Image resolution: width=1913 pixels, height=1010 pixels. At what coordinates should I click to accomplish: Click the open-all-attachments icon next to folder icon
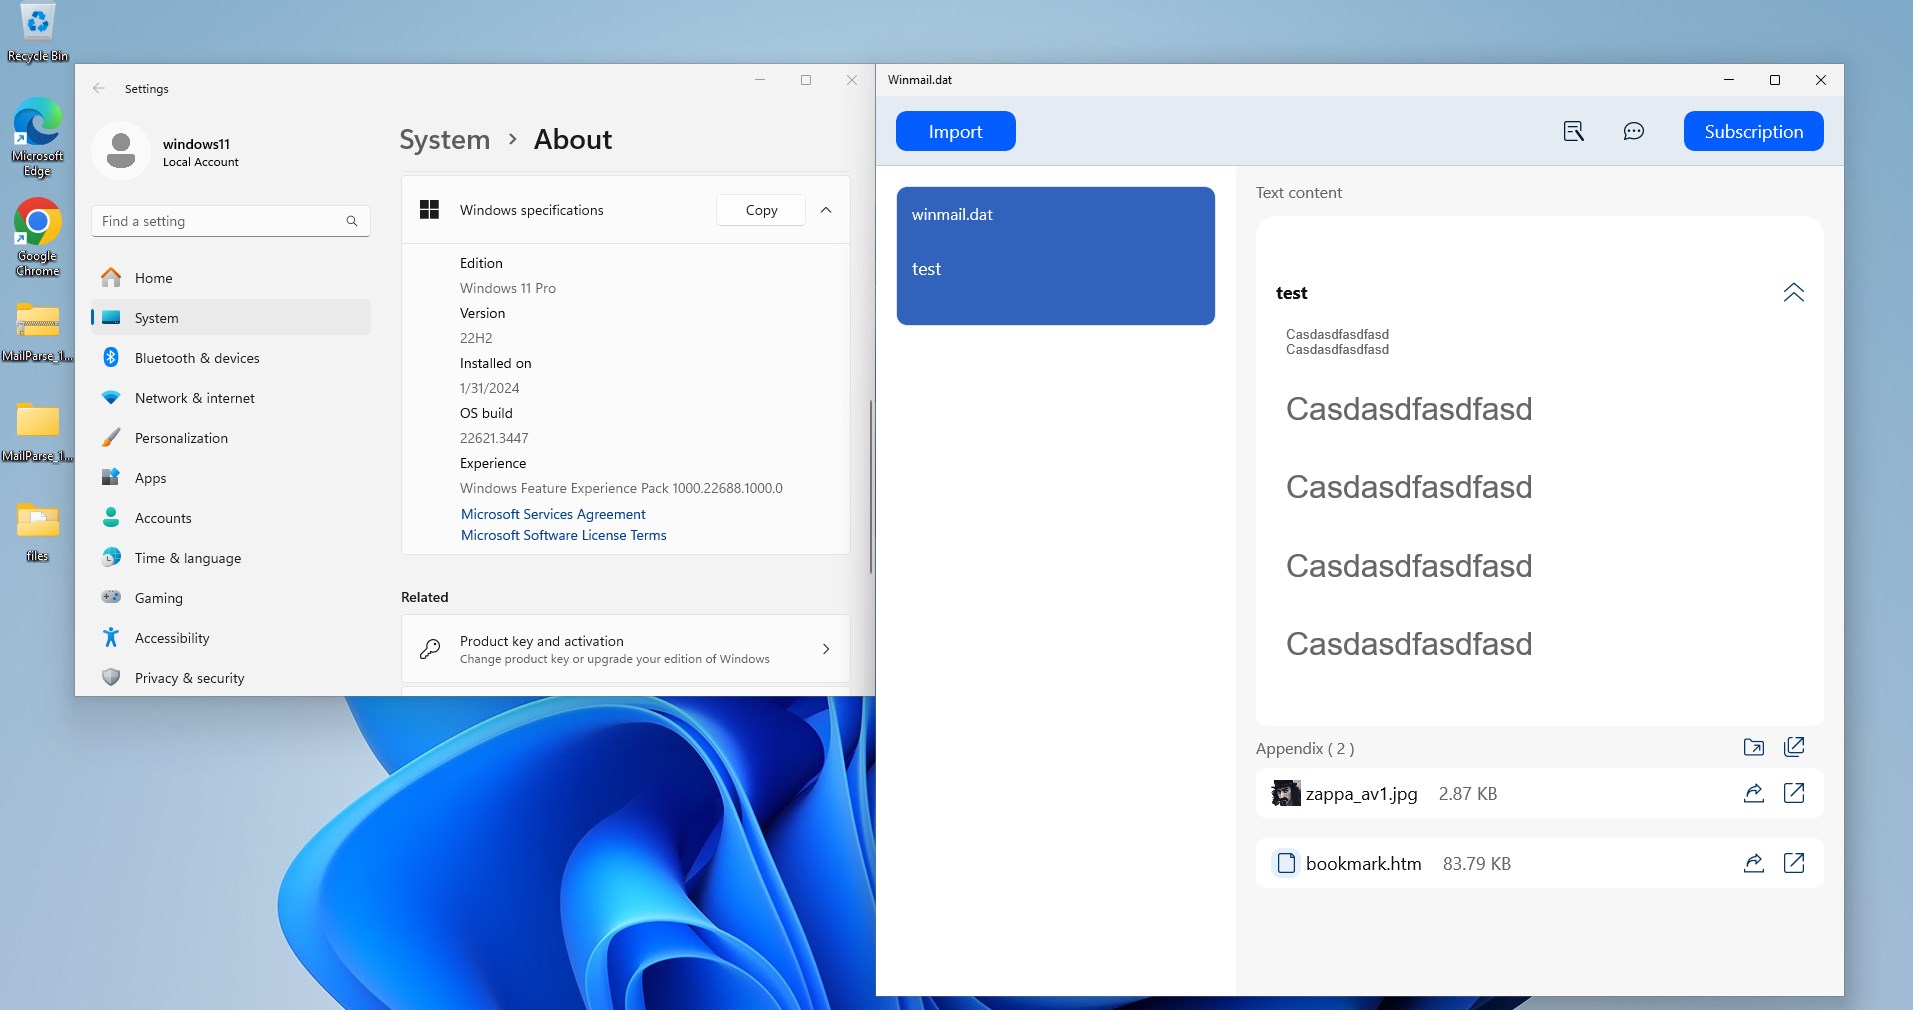[x=1795, y=747]
